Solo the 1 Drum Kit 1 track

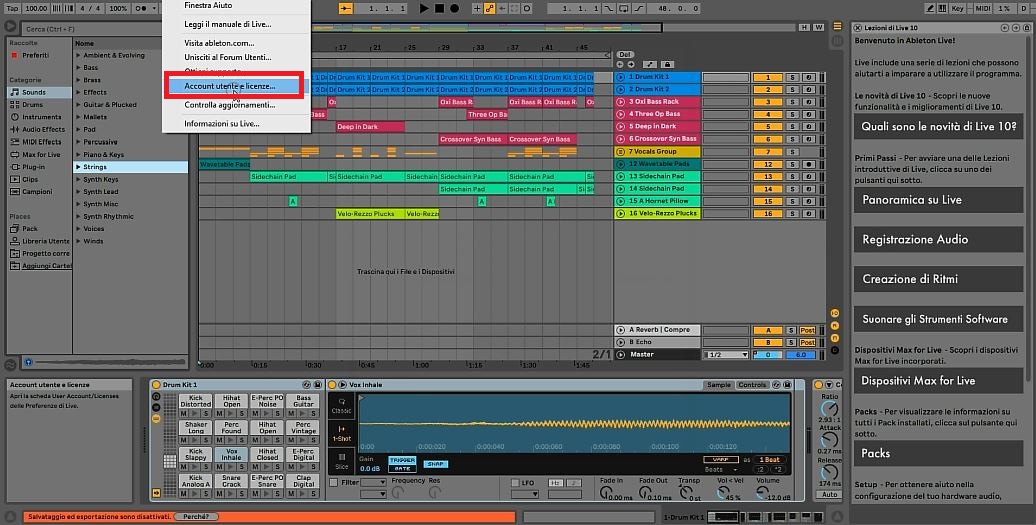coord(792,77)
